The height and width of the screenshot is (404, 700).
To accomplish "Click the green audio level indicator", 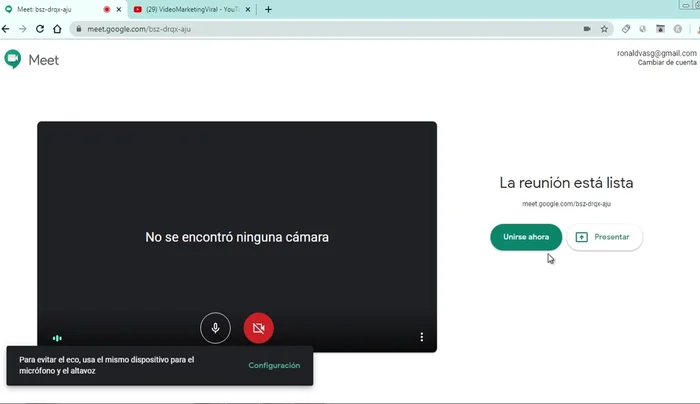I will [57, 338].
